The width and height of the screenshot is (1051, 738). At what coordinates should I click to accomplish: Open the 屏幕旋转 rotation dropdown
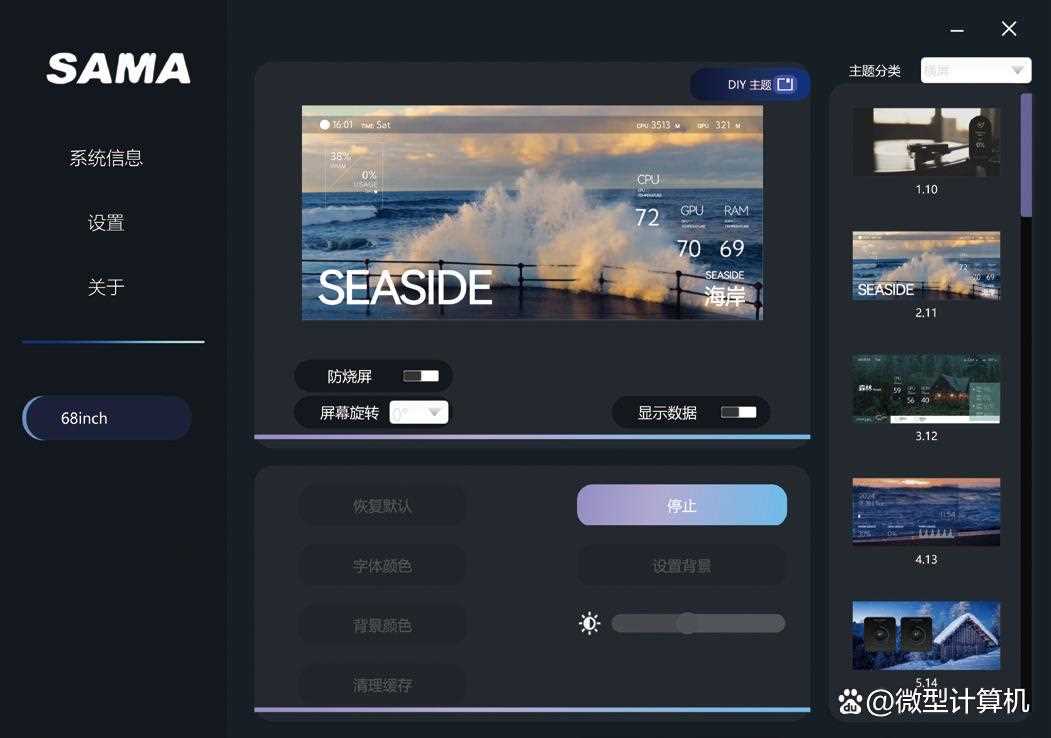click(x=419, y=412)
